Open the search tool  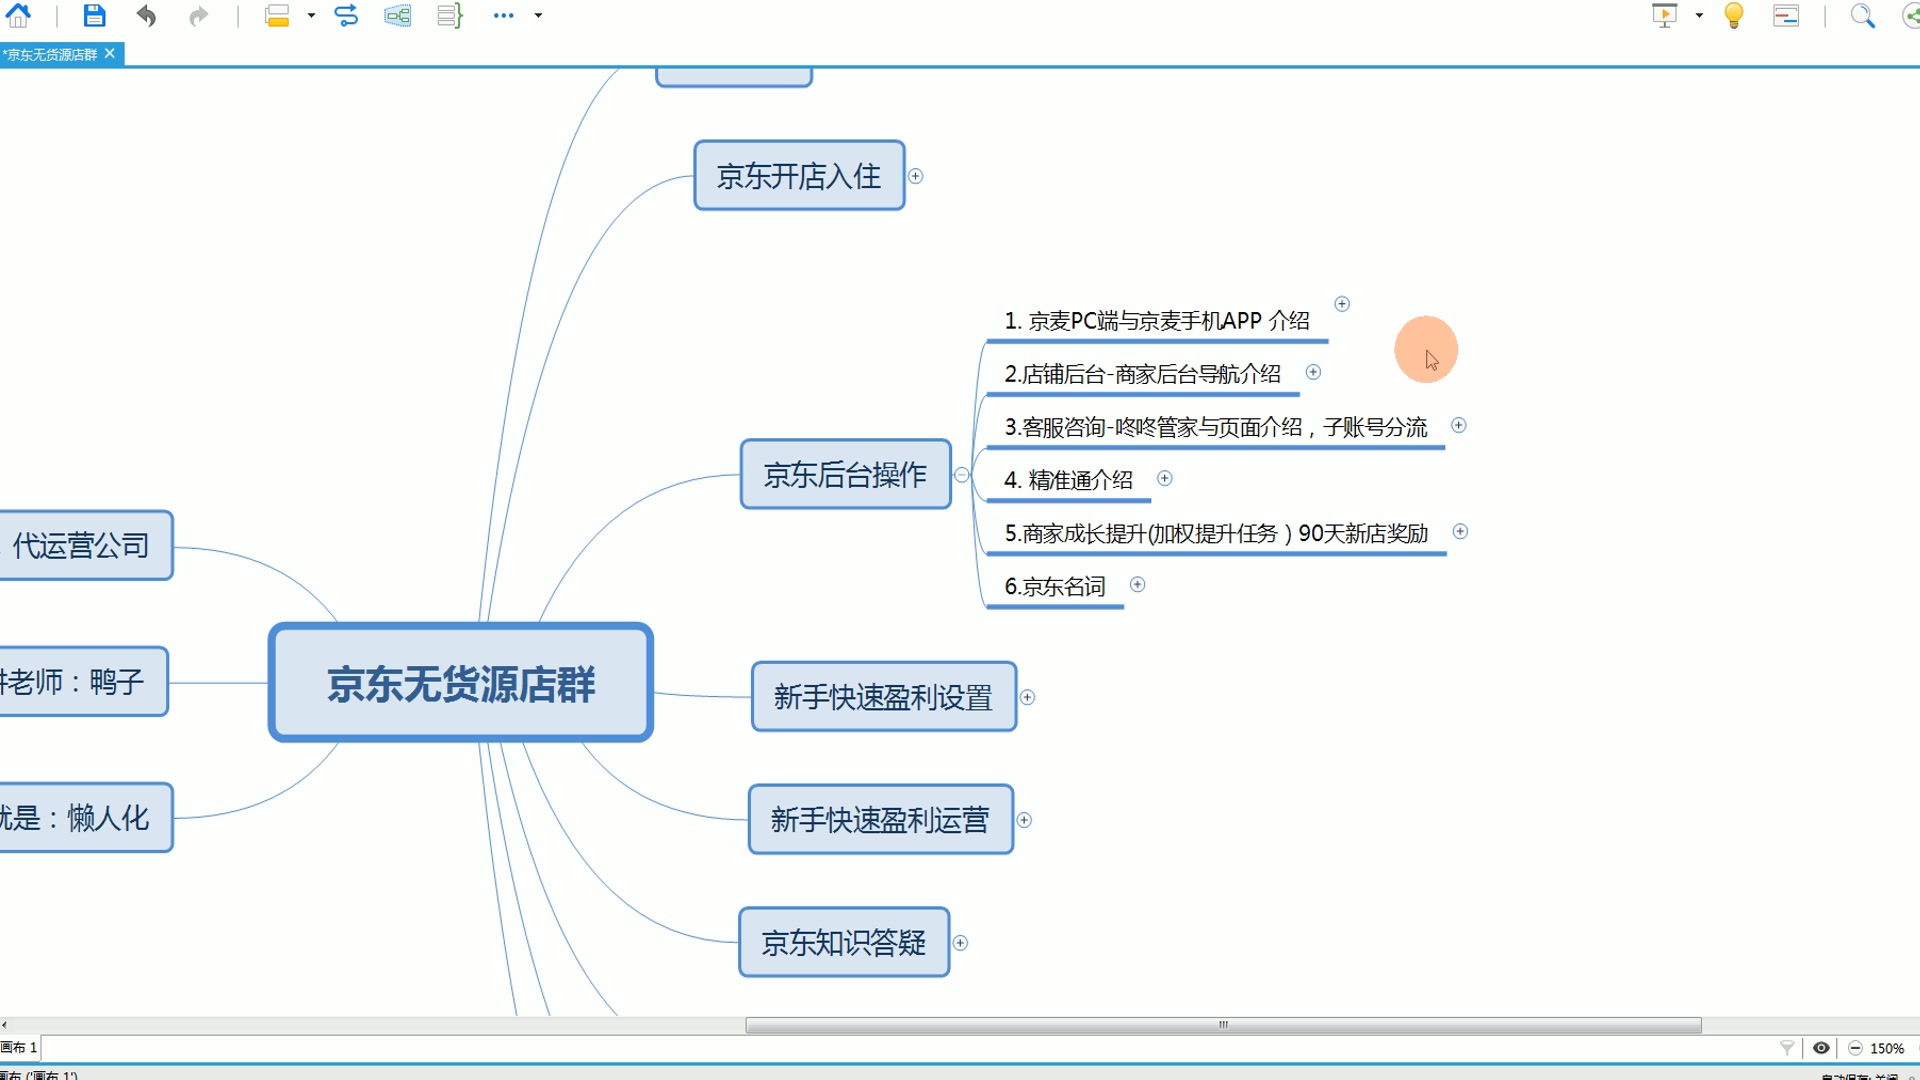coord(1860,16)
